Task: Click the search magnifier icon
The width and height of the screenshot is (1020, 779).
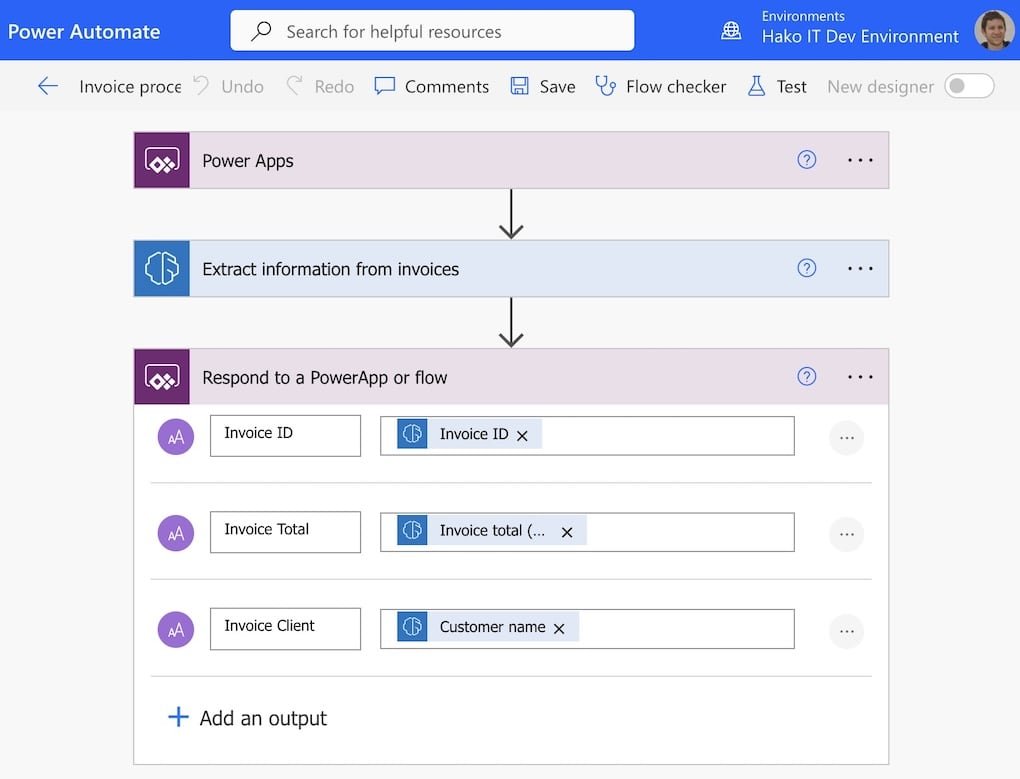Action: tap(261, 31)
